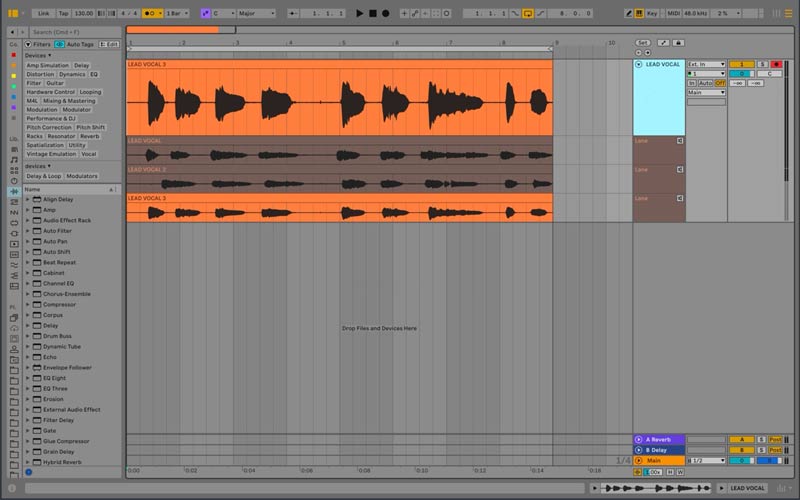The height and width of the screenshot is (500, 800).
Task: Solo the LEAD VOCAL track
Action: 762,64
